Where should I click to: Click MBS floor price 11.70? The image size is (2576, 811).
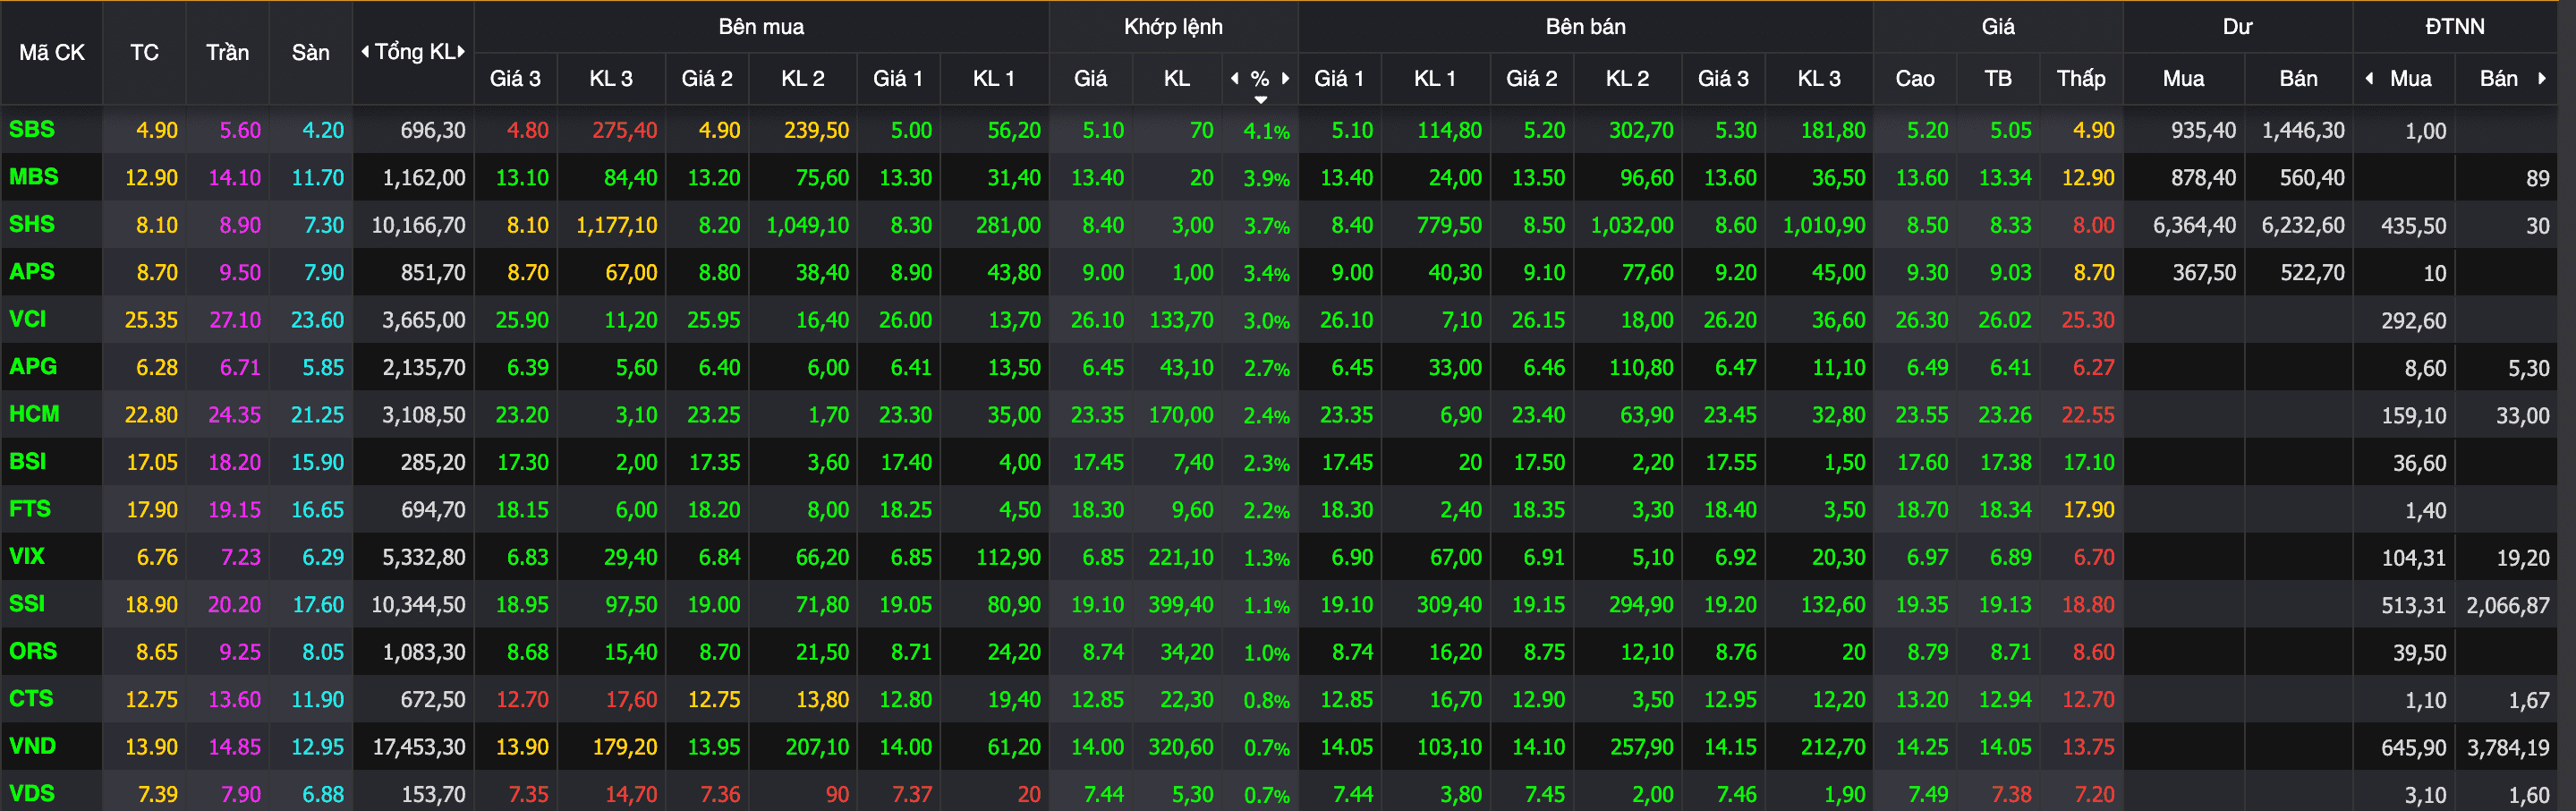pos(318,178)
